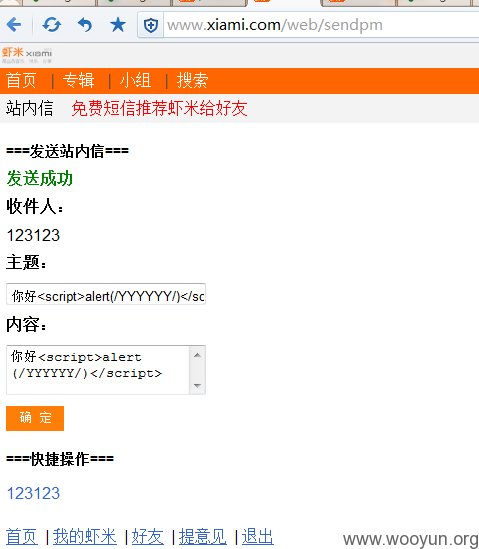Go back with the browser back arrow
Image resolution: width=479 pixels, height=549 pixels.
14,25
